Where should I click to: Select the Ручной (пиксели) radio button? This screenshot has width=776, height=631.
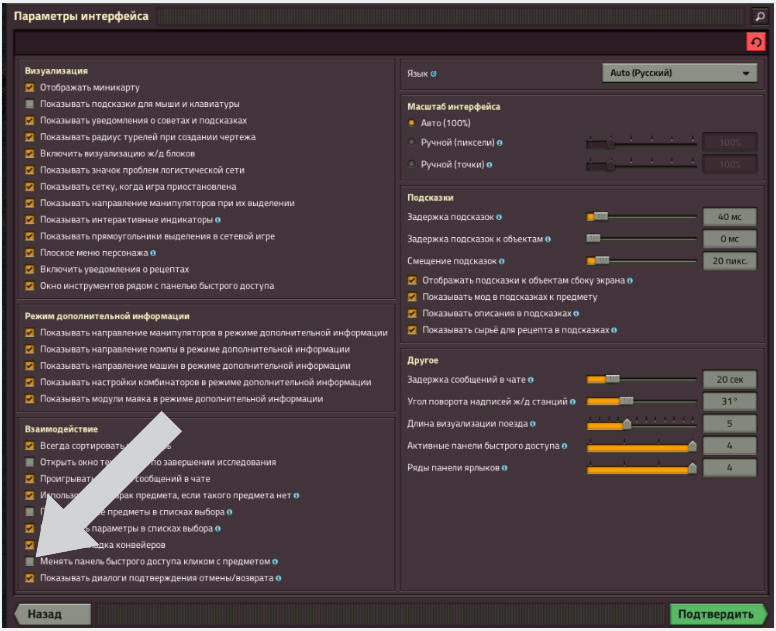coord(411,143)
